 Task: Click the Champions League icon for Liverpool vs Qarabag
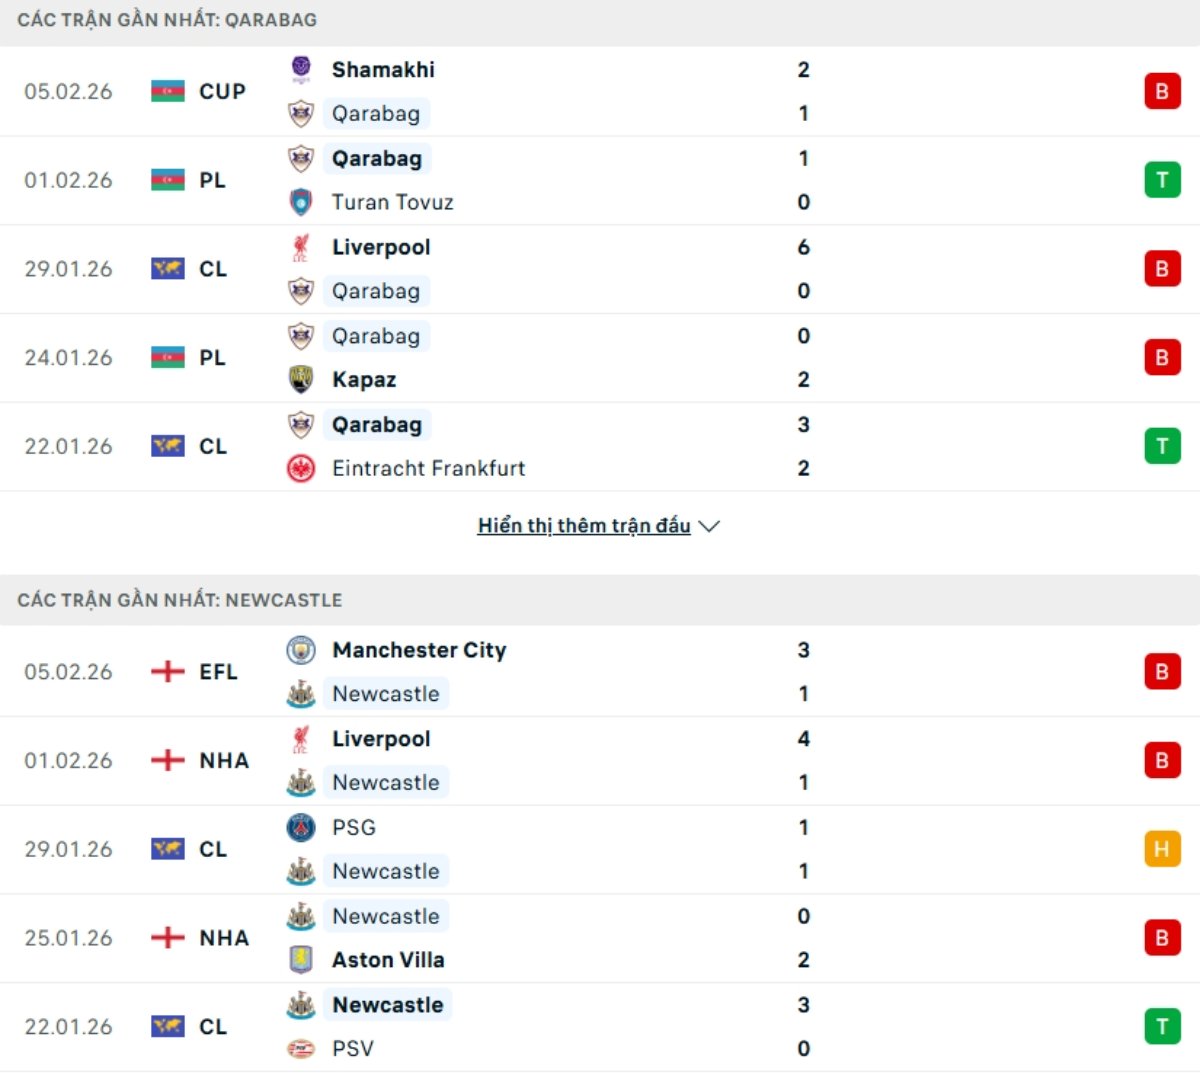pyautogui.click(x=168, y=269)
